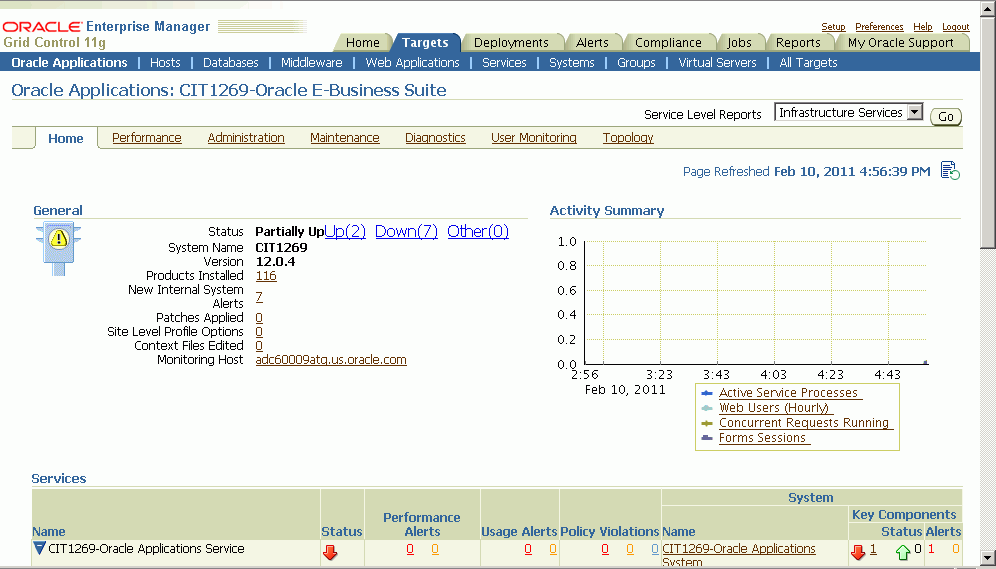
Task: Click scrollbar down arrow at bottom right
Action: click(987, 557)
